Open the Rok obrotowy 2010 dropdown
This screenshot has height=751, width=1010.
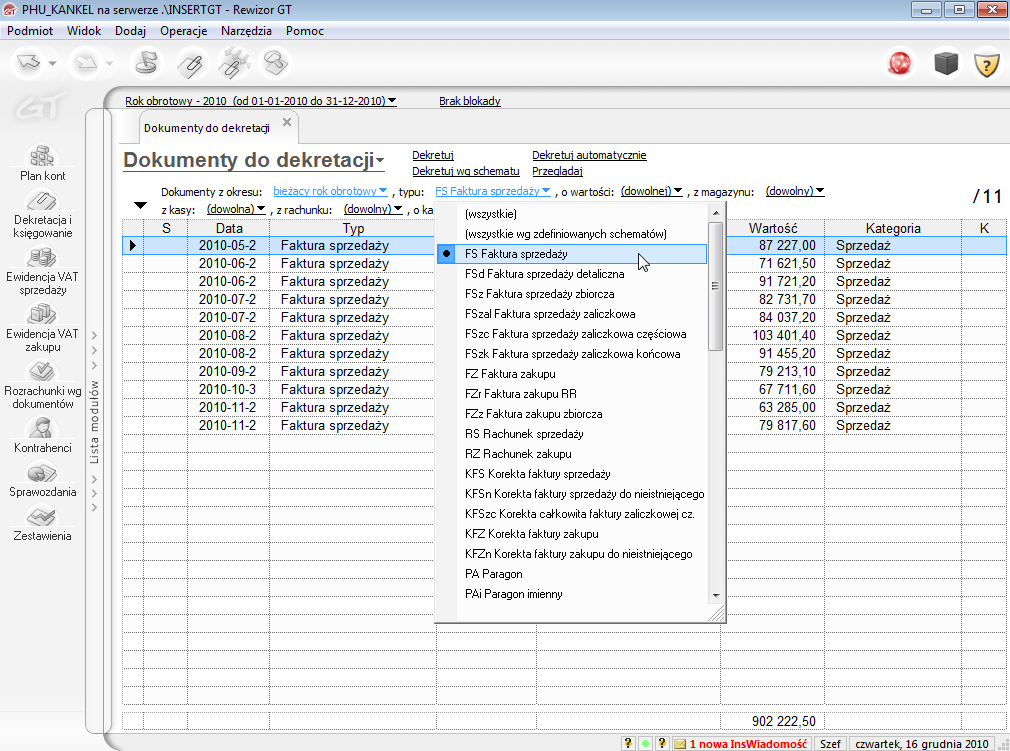(260, 101)
